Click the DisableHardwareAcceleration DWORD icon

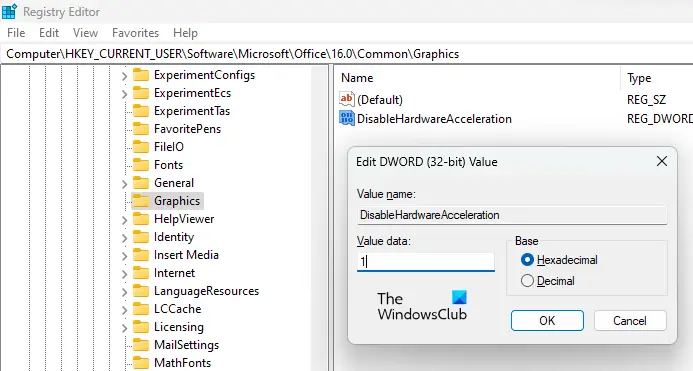click(x=347, y=118)
